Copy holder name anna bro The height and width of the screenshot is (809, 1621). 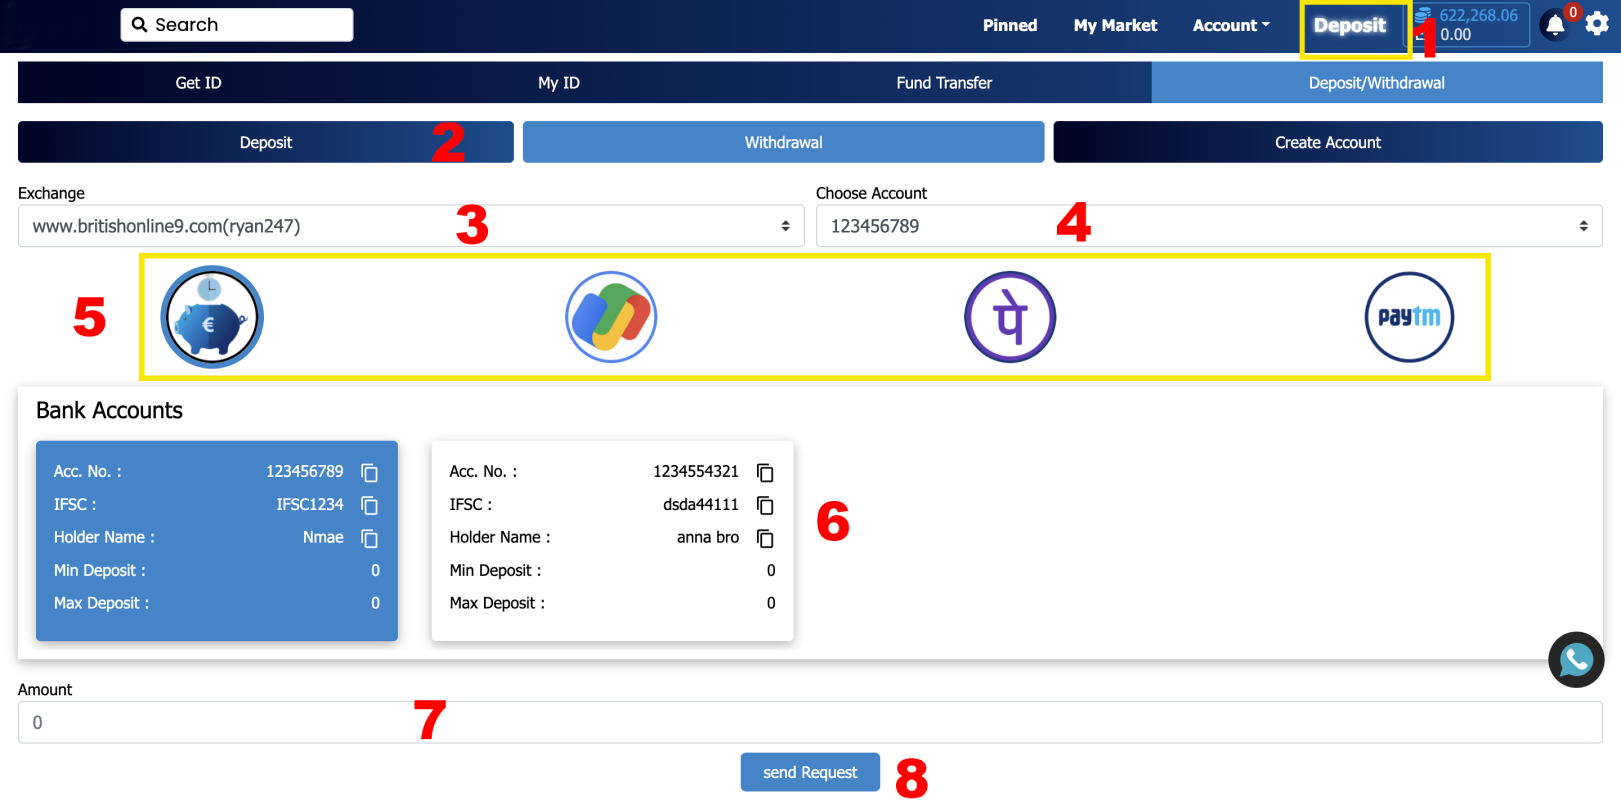tap(765, 538)
